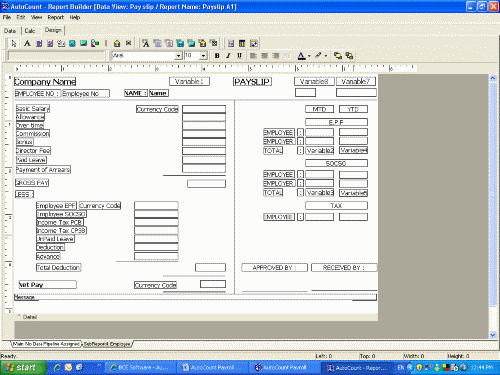Image resolution: width=500 pixels, height=375 pixels.
Task: Select the arrow pointer tool
Action: click(14, 43)
